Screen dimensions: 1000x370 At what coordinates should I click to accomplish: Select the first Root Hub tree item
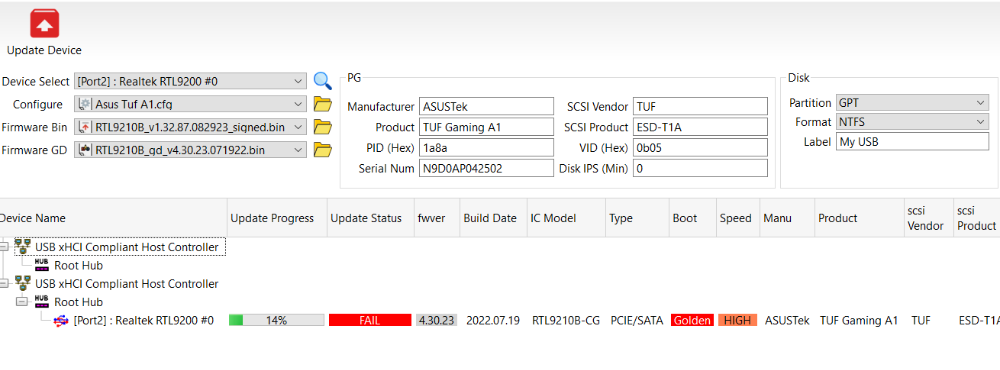pyautogui.click(x=68, y=265)
